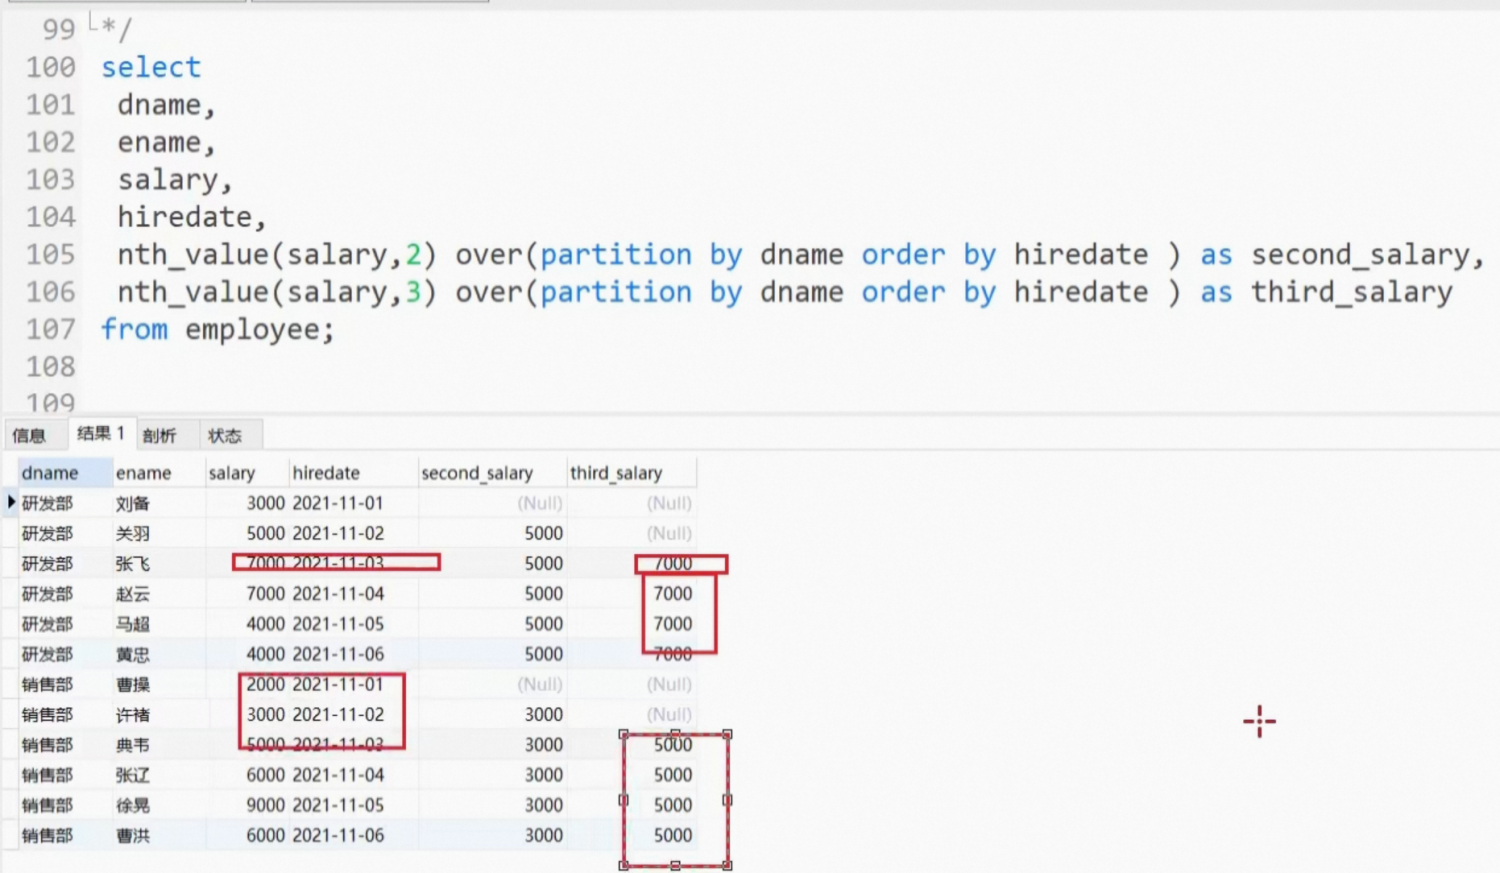This screenshot has width=1500, height=873.
Task: Click hiredate cell 2021-11-02 in 关羽 row
Action: click(x=338, y=533)
